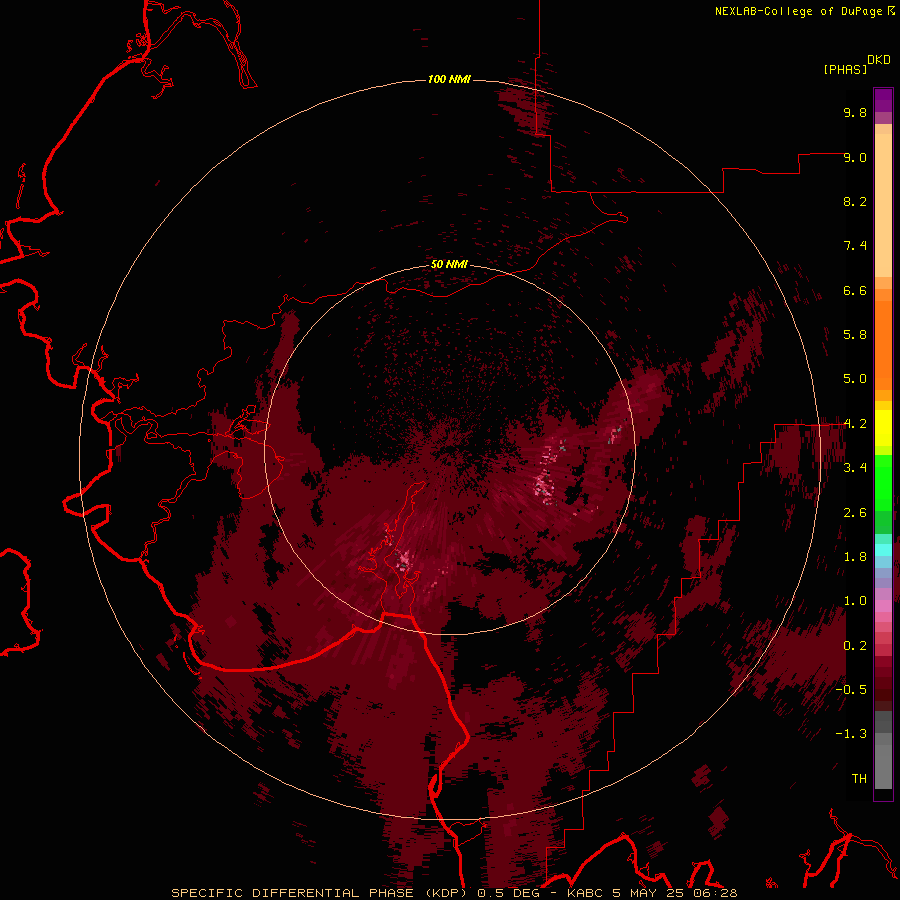This screenshot has height=900, width=900.
Task: Click the 0.2 value on the color scale
Action: coord(855,646)
